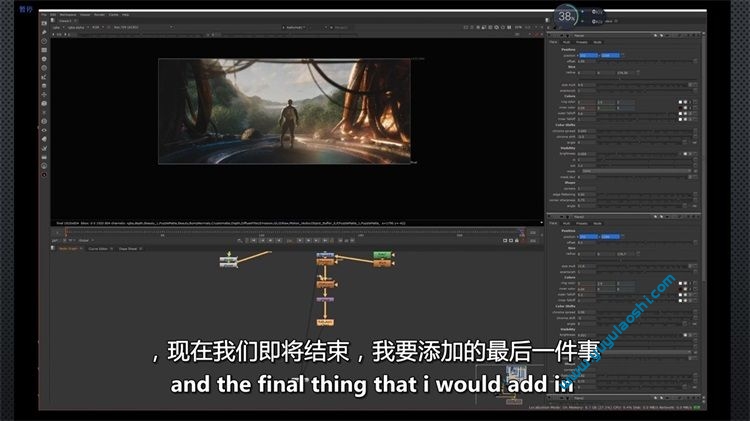The image size is (750, 421).
Task: Open the Filter nodes toolbar icon
Action: (44, 68)
